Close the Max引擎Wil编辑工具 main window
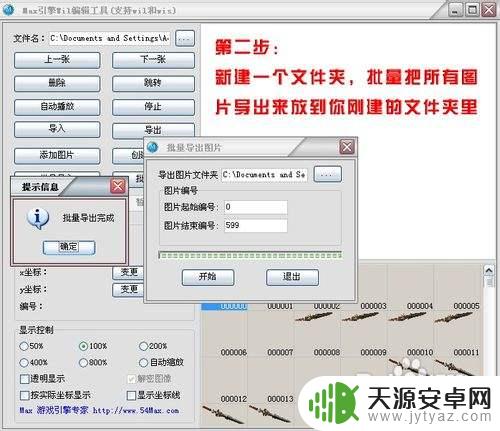The height and width of the screenshot is (431, 500). click(x=489, y=10)
